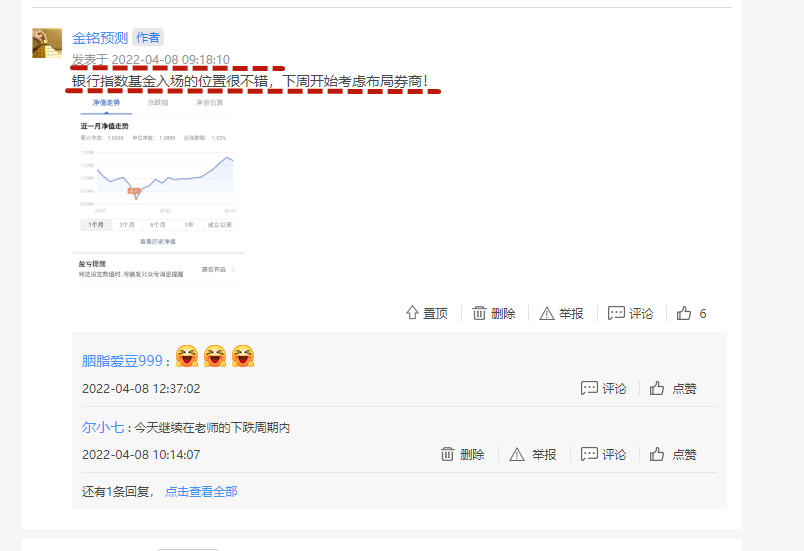Delete 尔小七's reply
Image resolution: width=804 pixels, height=551 pixels.
[x=463, y=454]
